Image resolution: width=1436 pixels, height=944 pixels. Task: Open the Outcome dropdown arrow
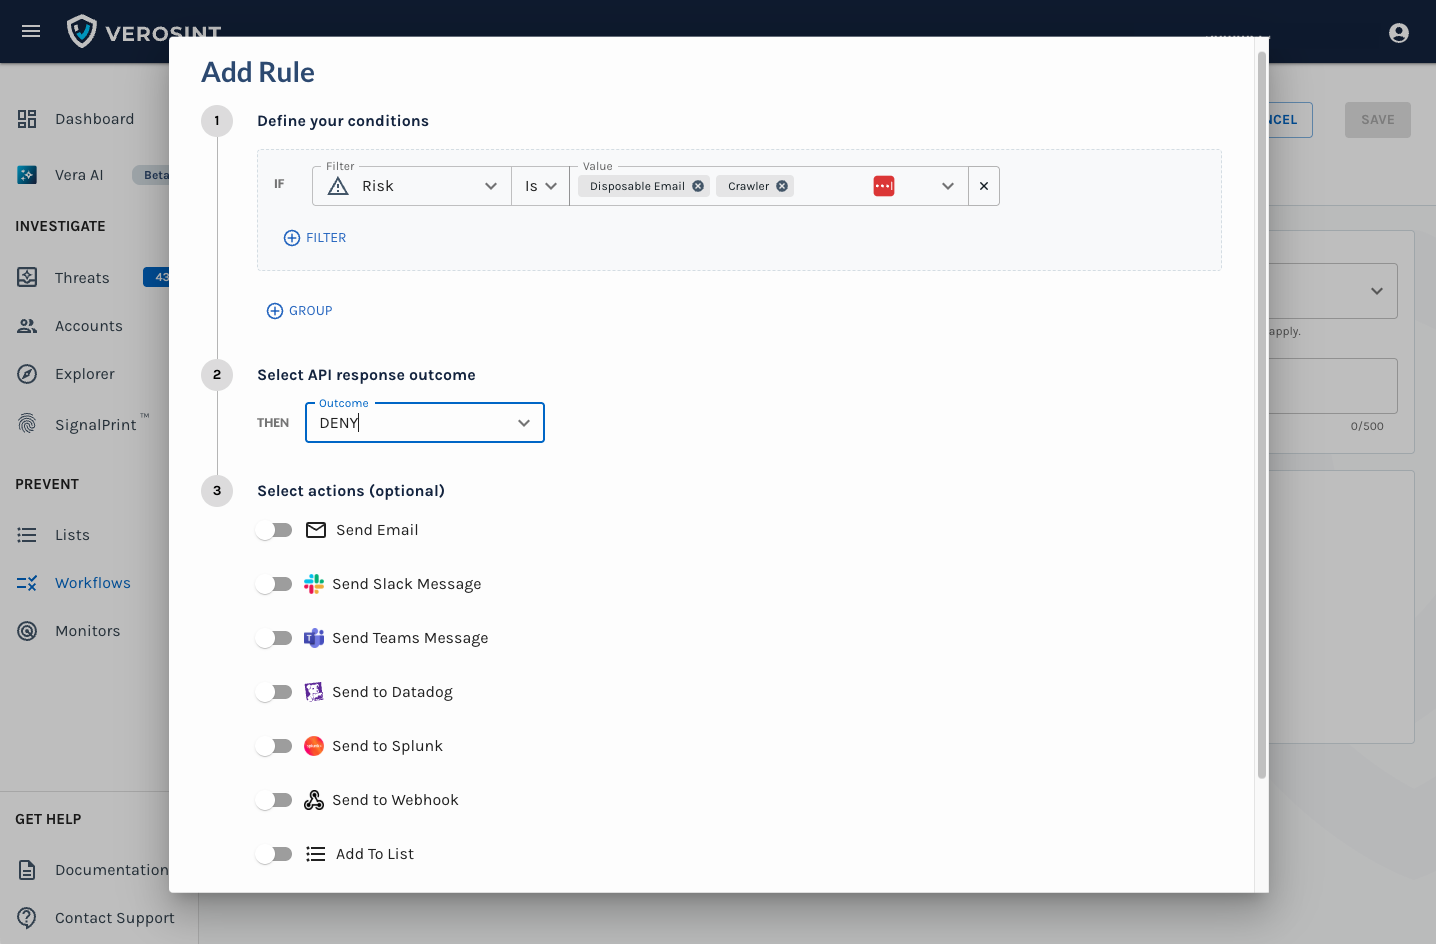[x=524, y=423]
